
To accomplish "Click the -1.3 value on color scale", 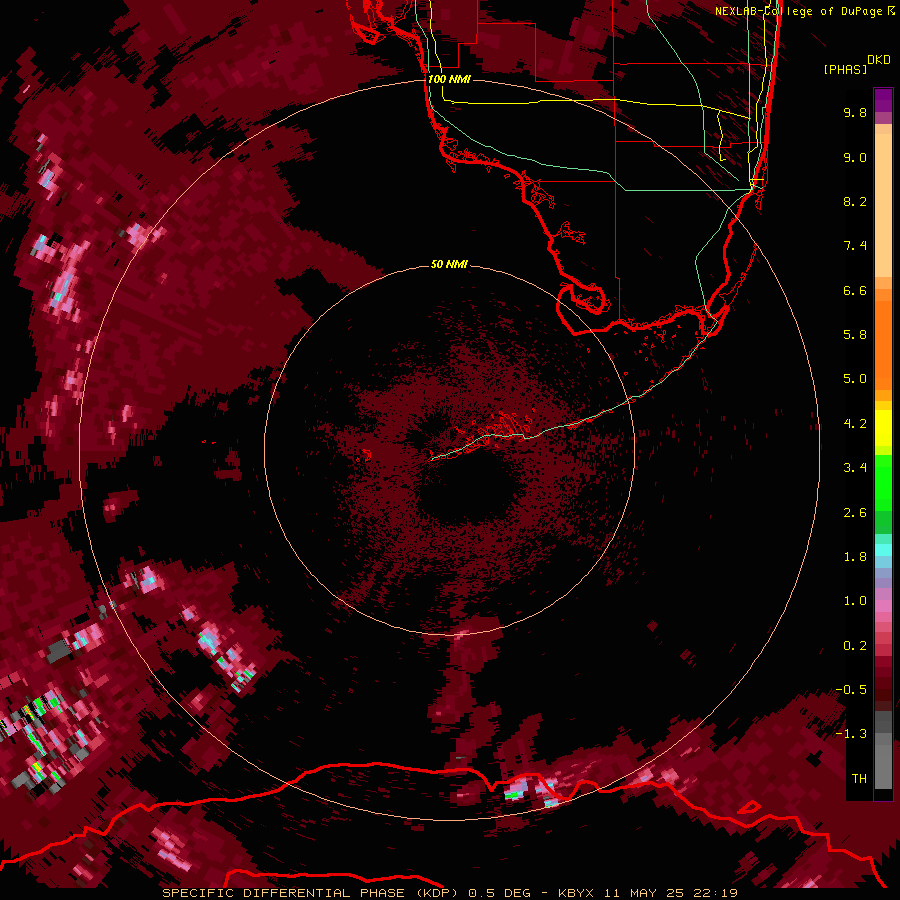I will click(x=852, y=734).
